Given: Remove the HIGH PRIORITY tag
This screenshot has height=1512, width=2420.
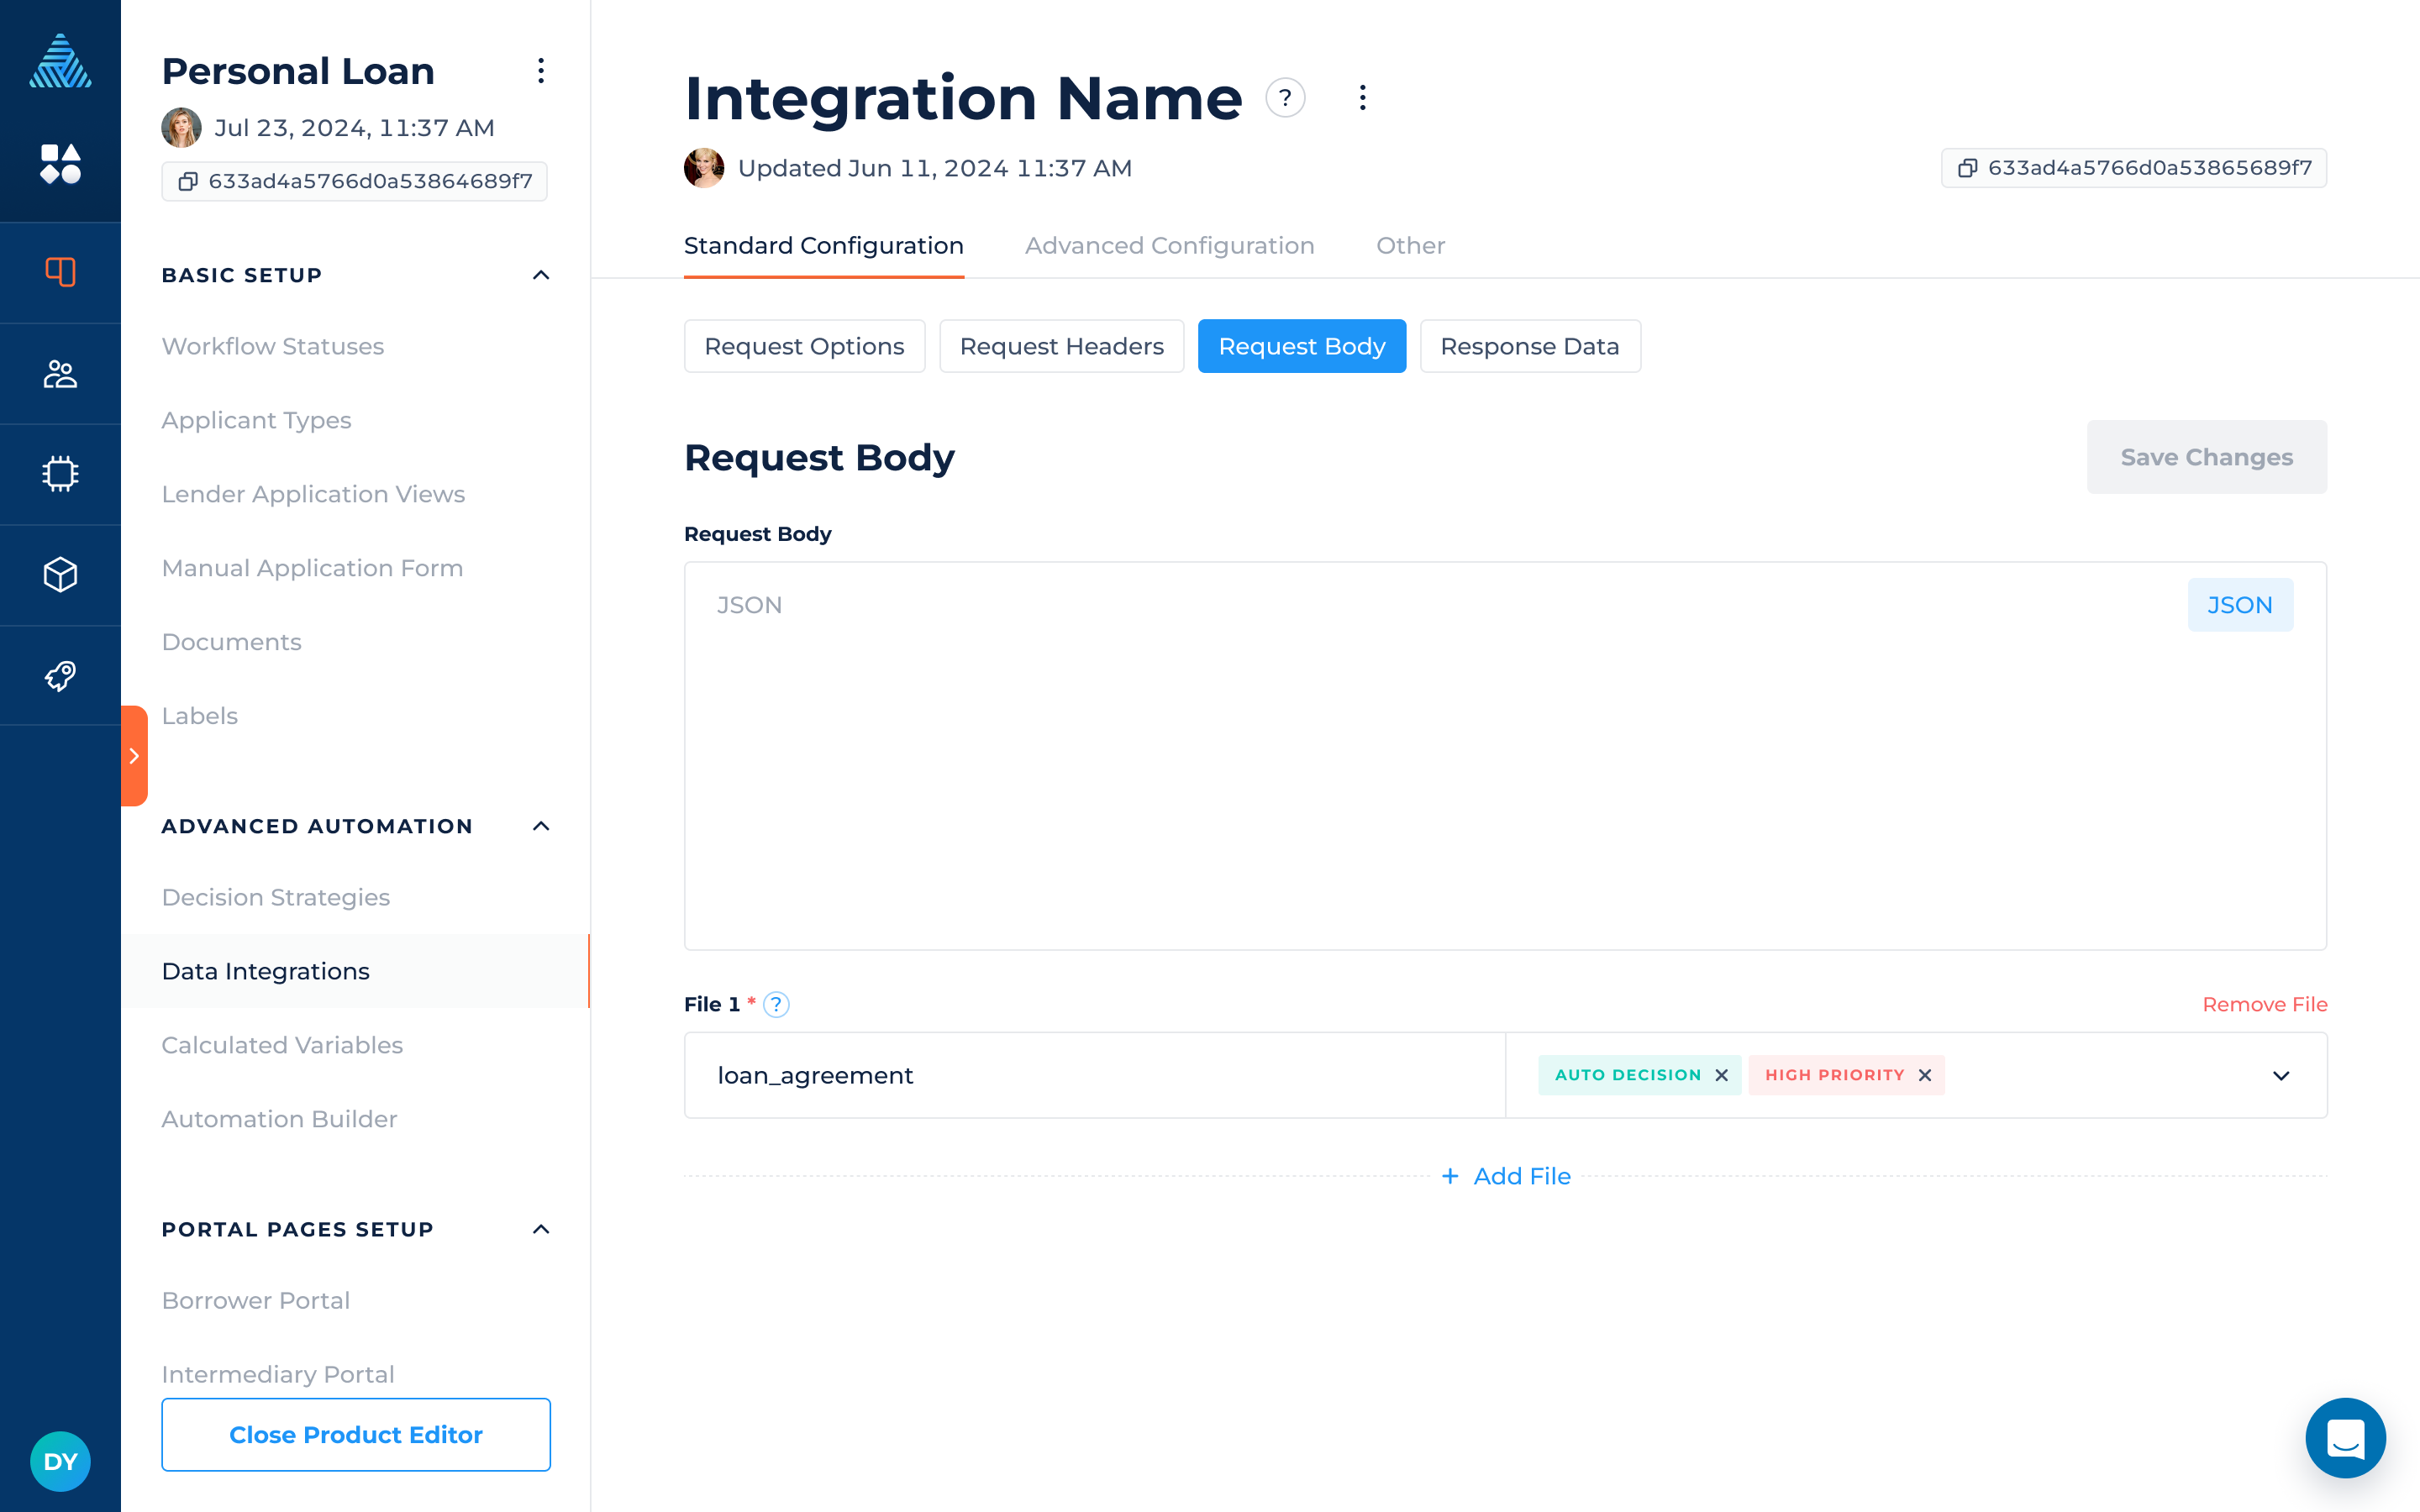Looking at the screenshot, I should pyautogui.click(x=1925, y=1075).
